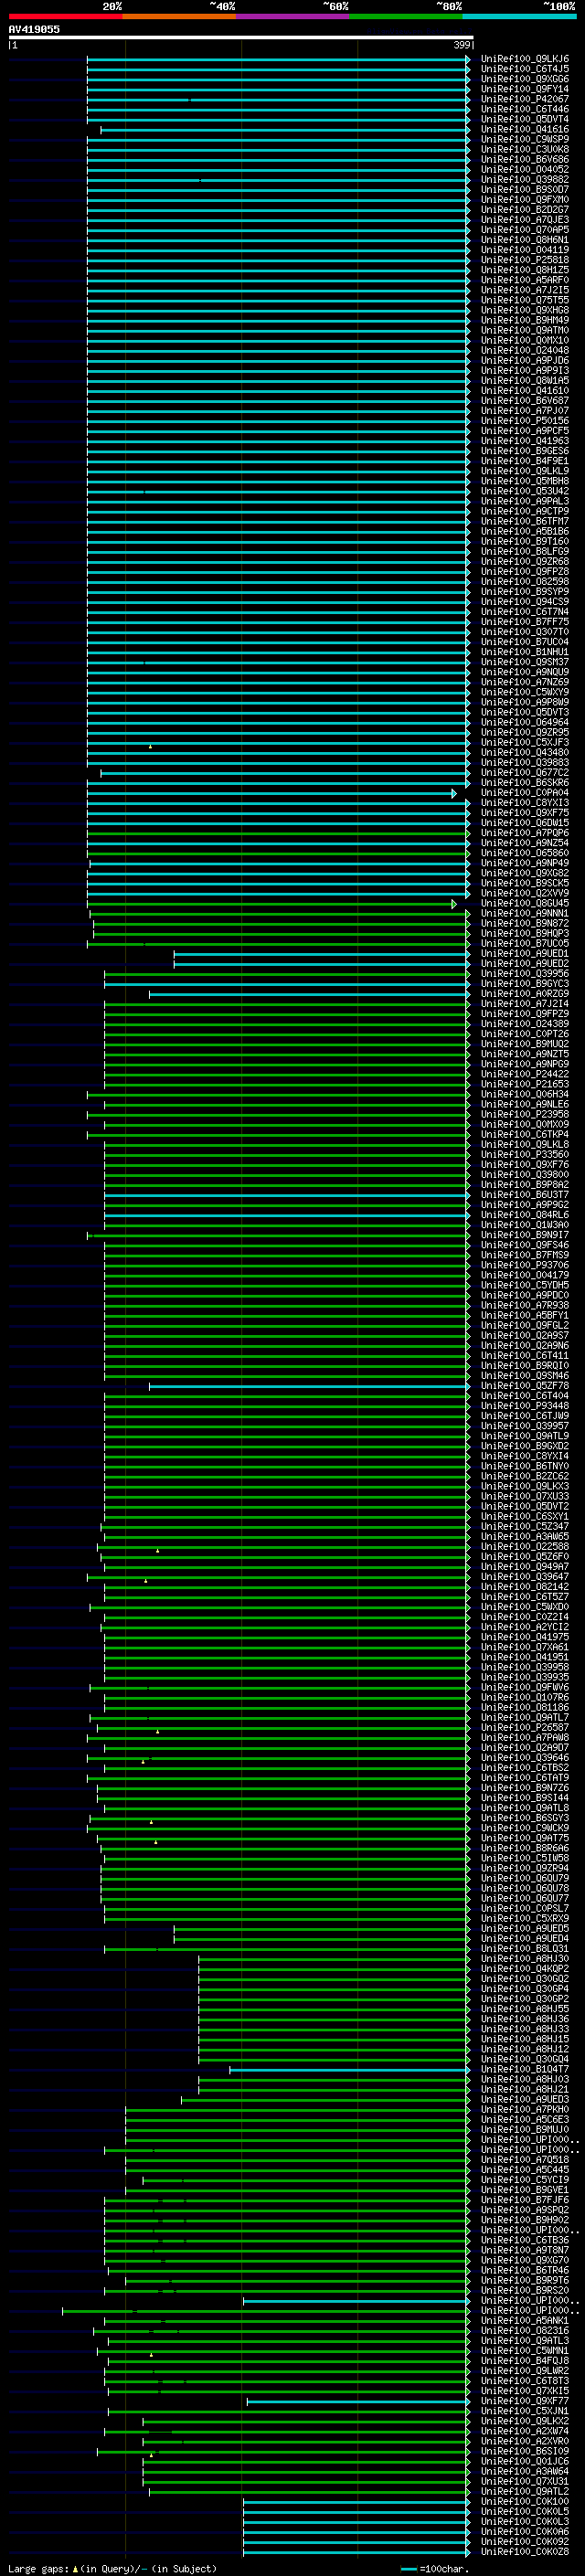Click the cyan alignment bar for UniRef100_Q5DVT4
This screenshot has height=2576, width=585.
(278, 119)
